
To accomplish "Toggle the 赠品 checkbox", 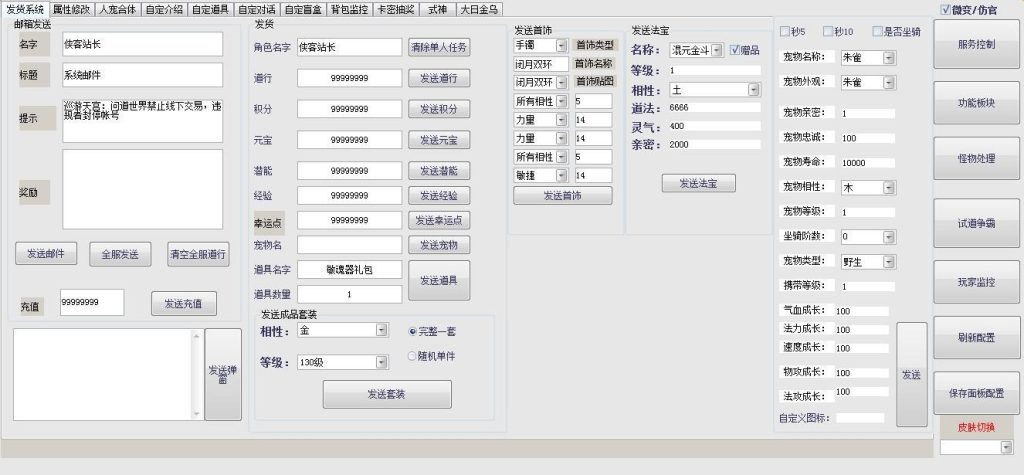I will [737, 50].
